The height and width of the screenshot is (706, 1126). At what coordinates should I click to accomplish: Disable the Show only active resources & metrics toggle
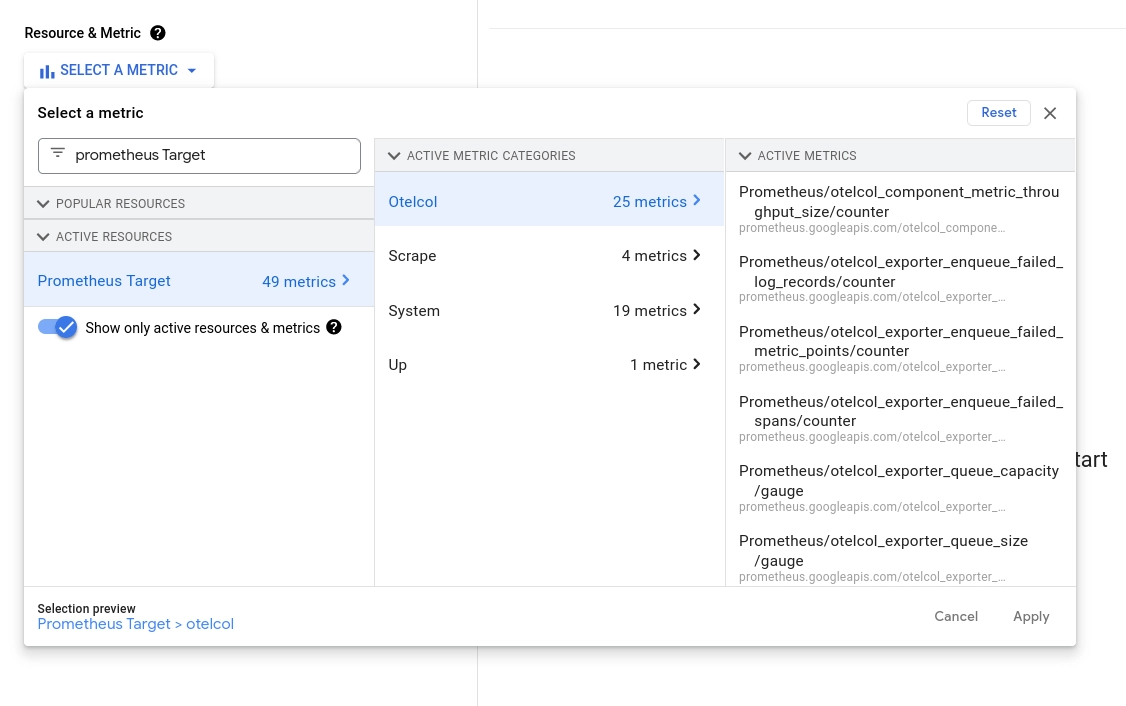(x=57, y=327)
